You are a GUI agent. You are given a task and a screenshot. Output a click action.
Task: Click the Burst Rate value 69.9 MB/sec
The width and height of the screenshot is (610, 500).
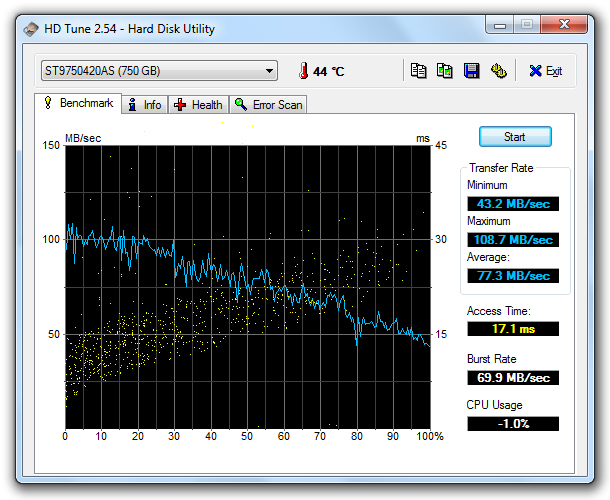tap(513, 378)
